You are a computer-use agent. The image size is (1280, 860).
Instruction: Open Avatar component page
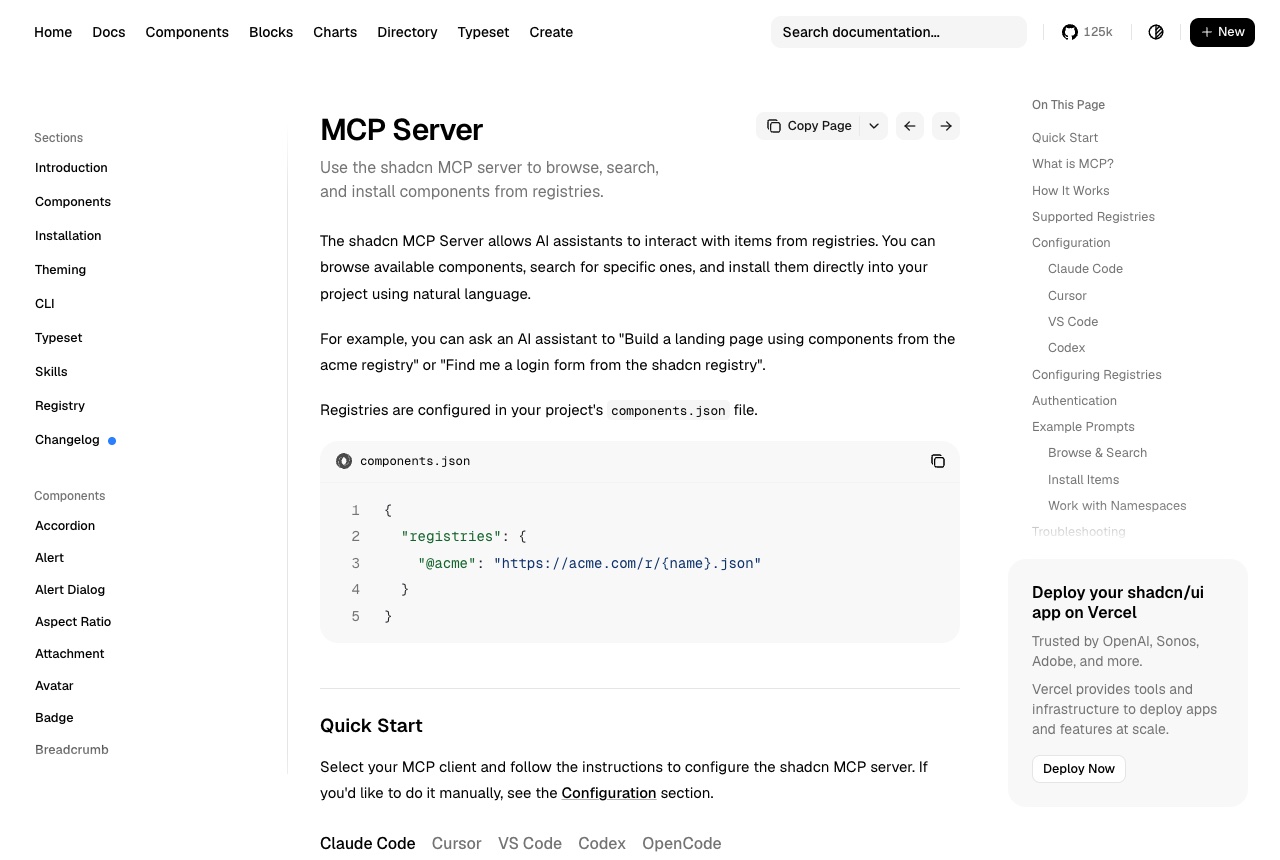[54, 686]
